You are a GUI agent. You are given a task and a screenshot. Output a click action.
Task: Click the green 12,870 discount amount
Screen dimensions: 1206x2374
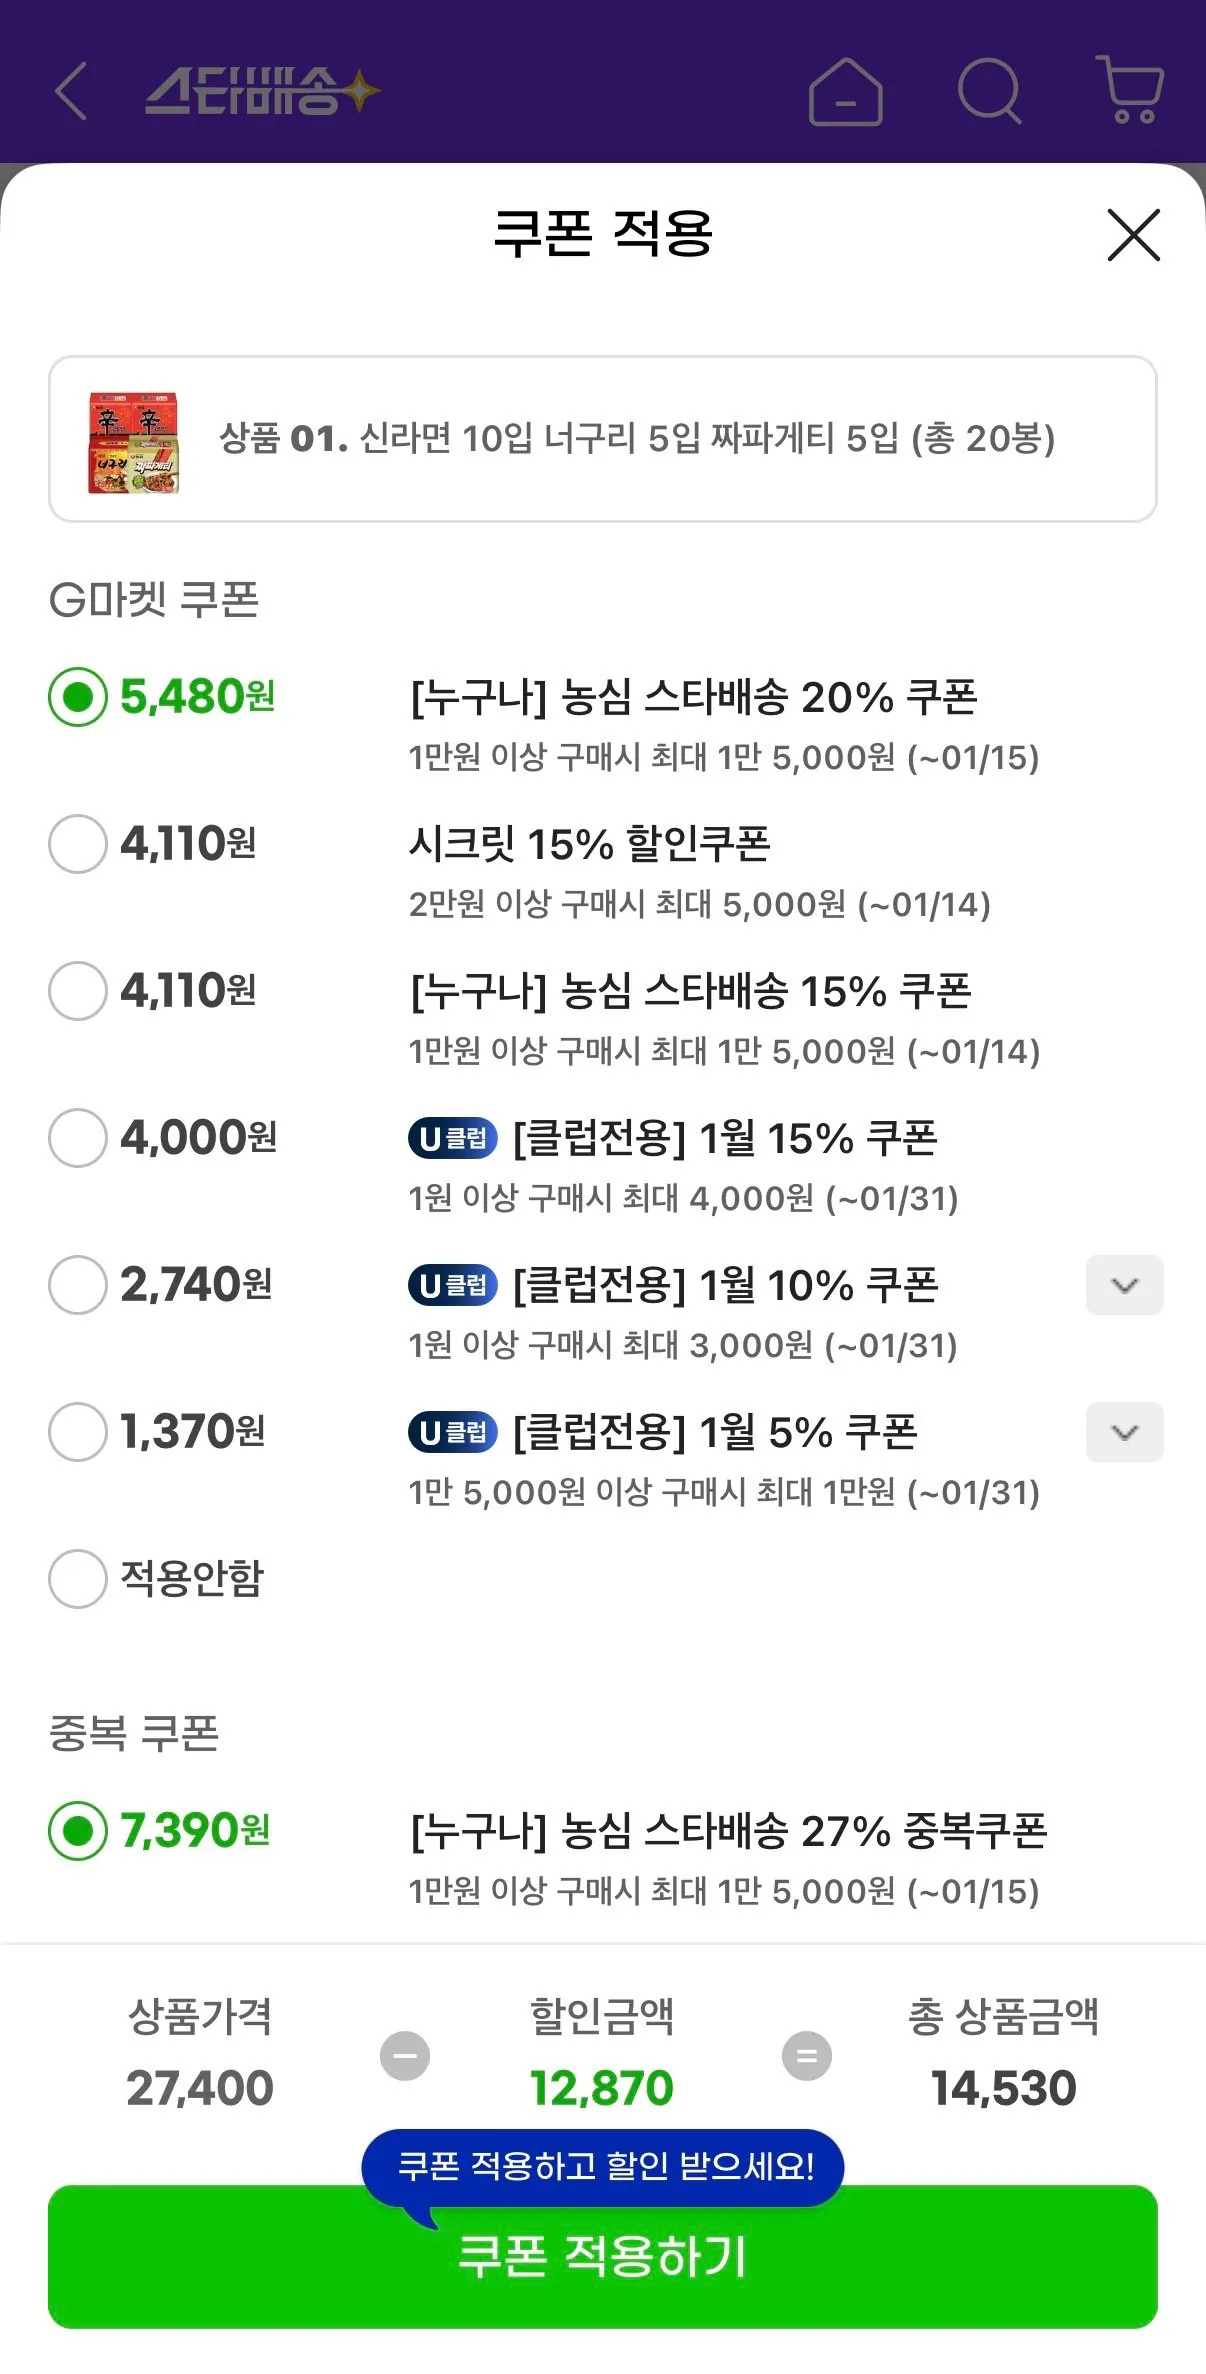(603, 2089)
